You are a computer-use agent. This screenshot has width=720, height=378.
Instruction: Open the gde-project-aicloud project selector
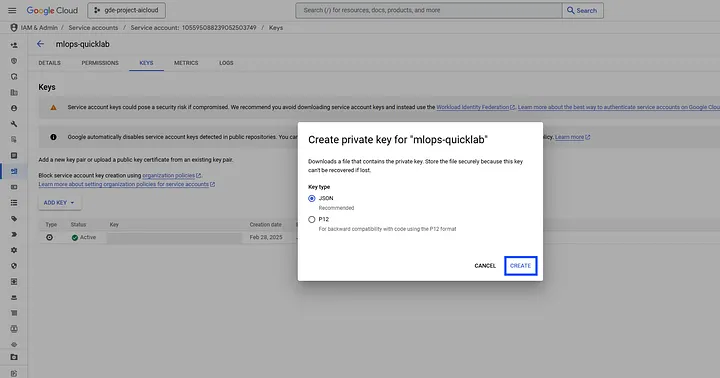[x=126, y=10]
